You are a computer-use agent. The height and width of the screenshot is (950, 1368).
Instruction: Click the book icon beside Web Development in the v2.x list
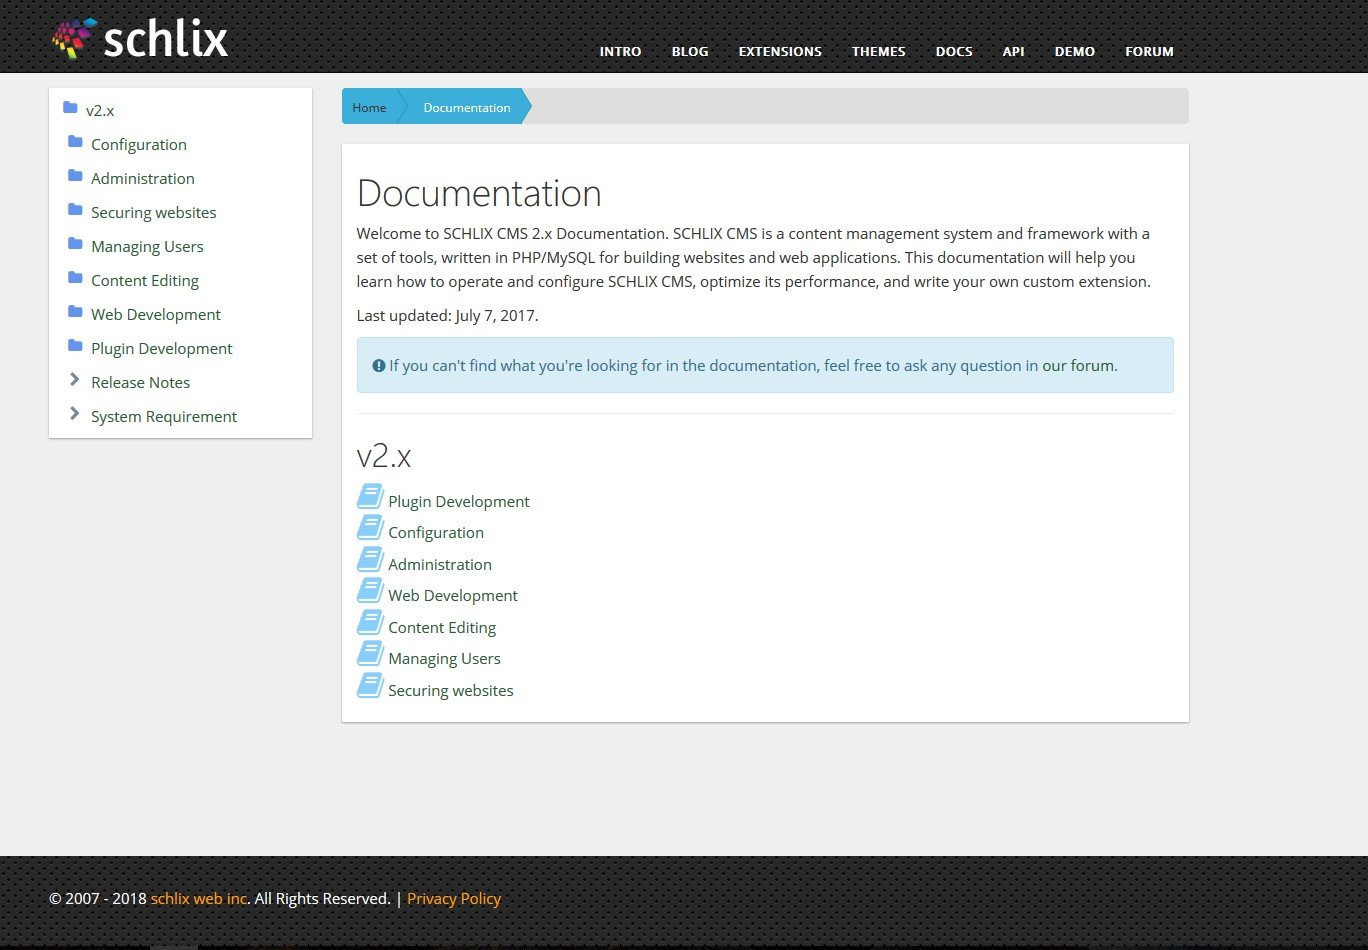pos(370,591)
